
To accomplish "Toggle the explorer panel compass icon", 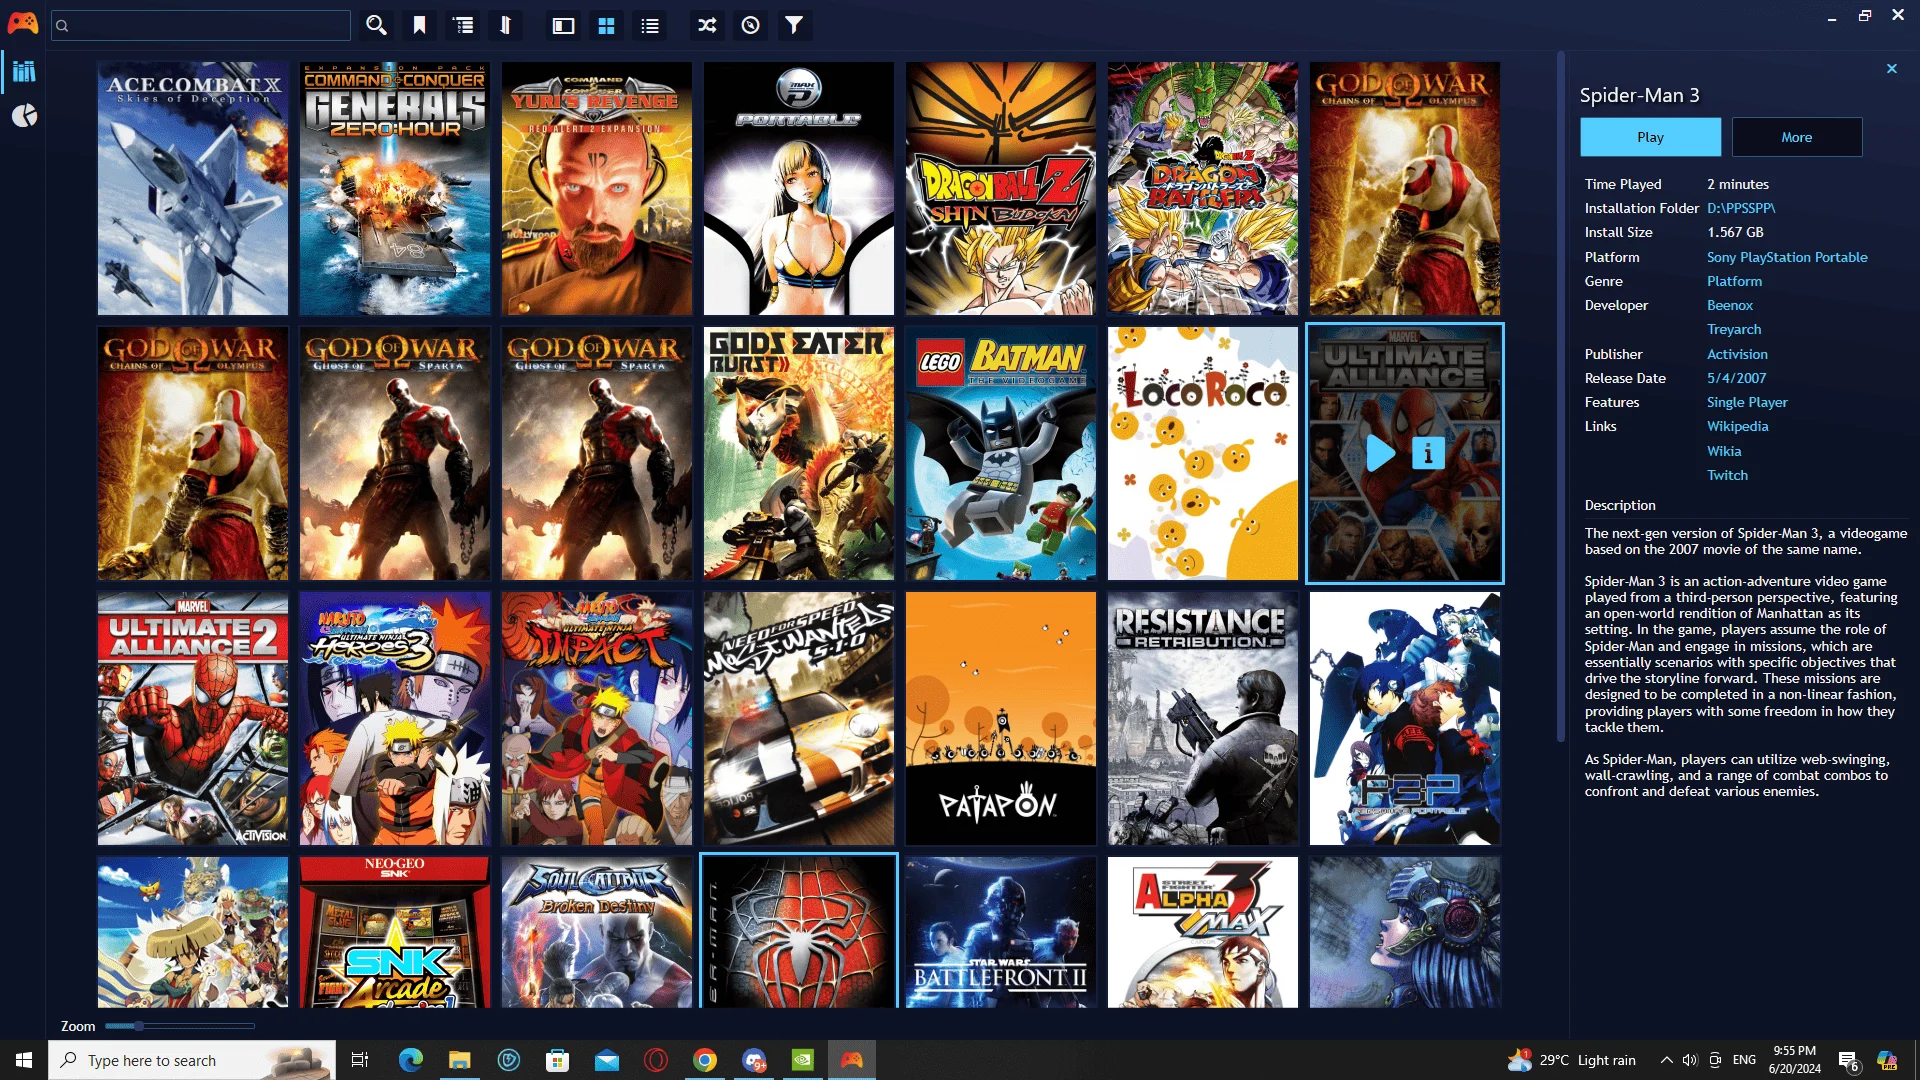I will 751,26.
